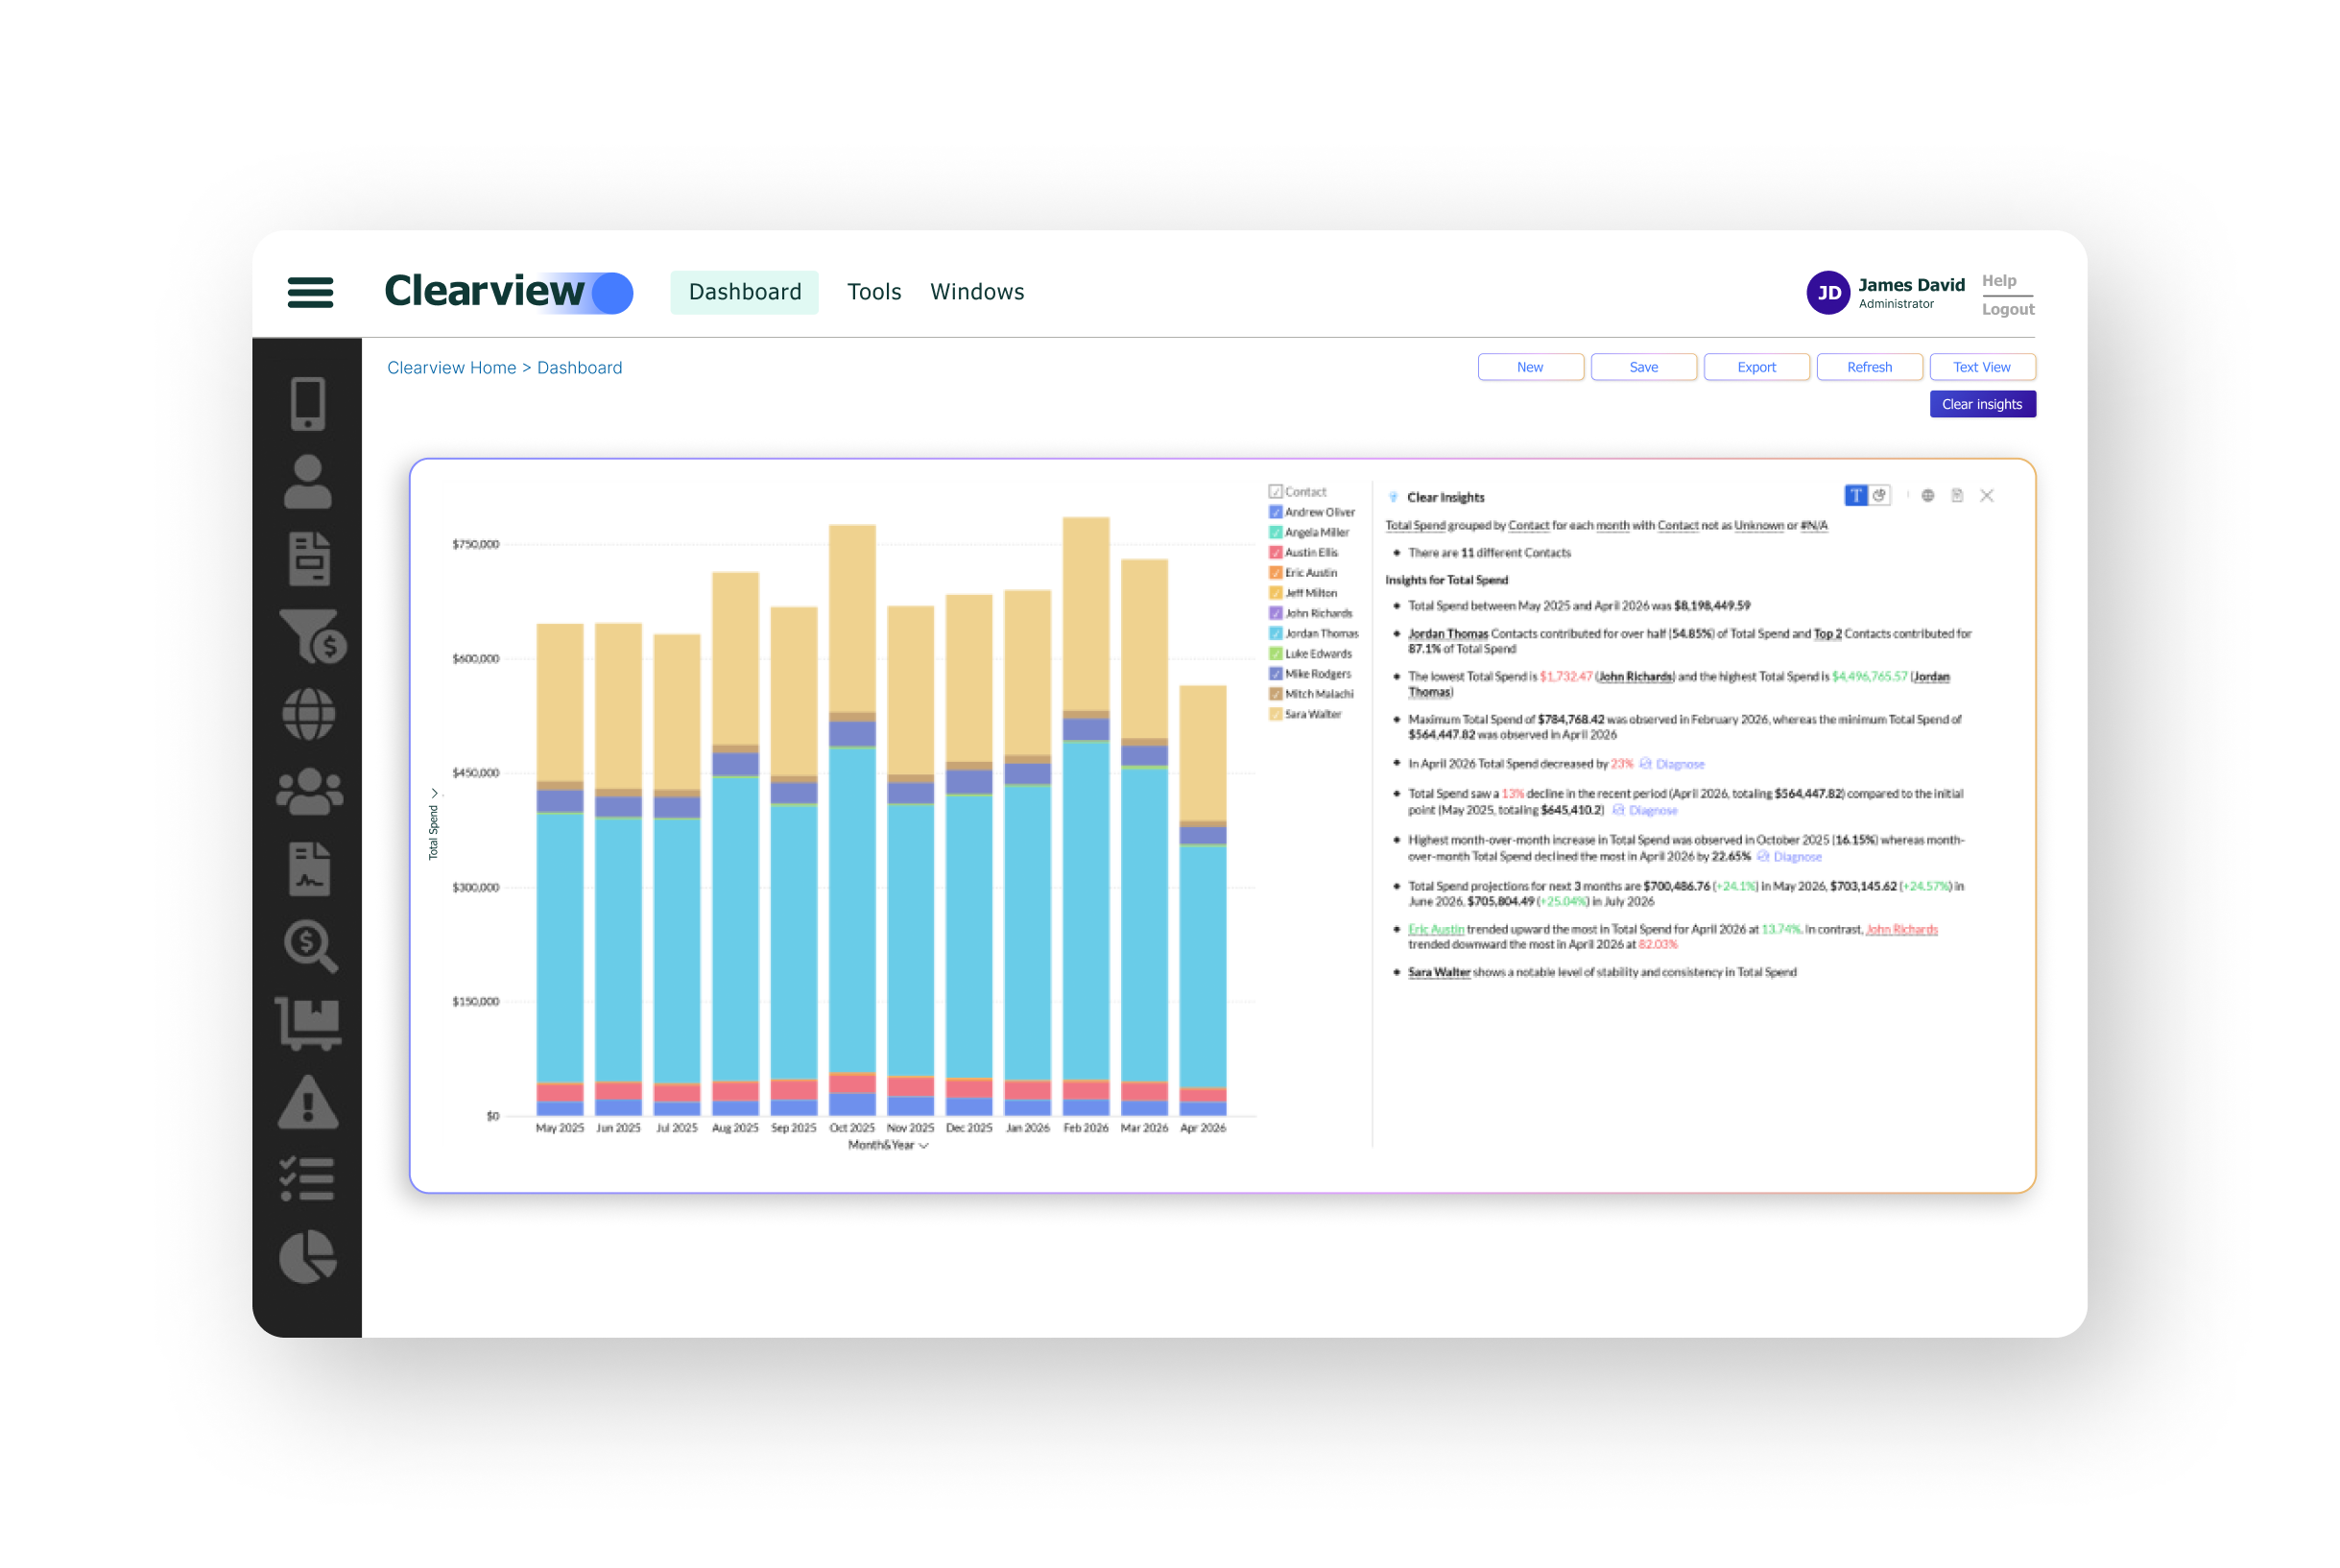The height and width of the screenshot is (1568, 2340).
Task: Open the single user sidebar icon
Action: pyautogui.click(x=308, y=482)
